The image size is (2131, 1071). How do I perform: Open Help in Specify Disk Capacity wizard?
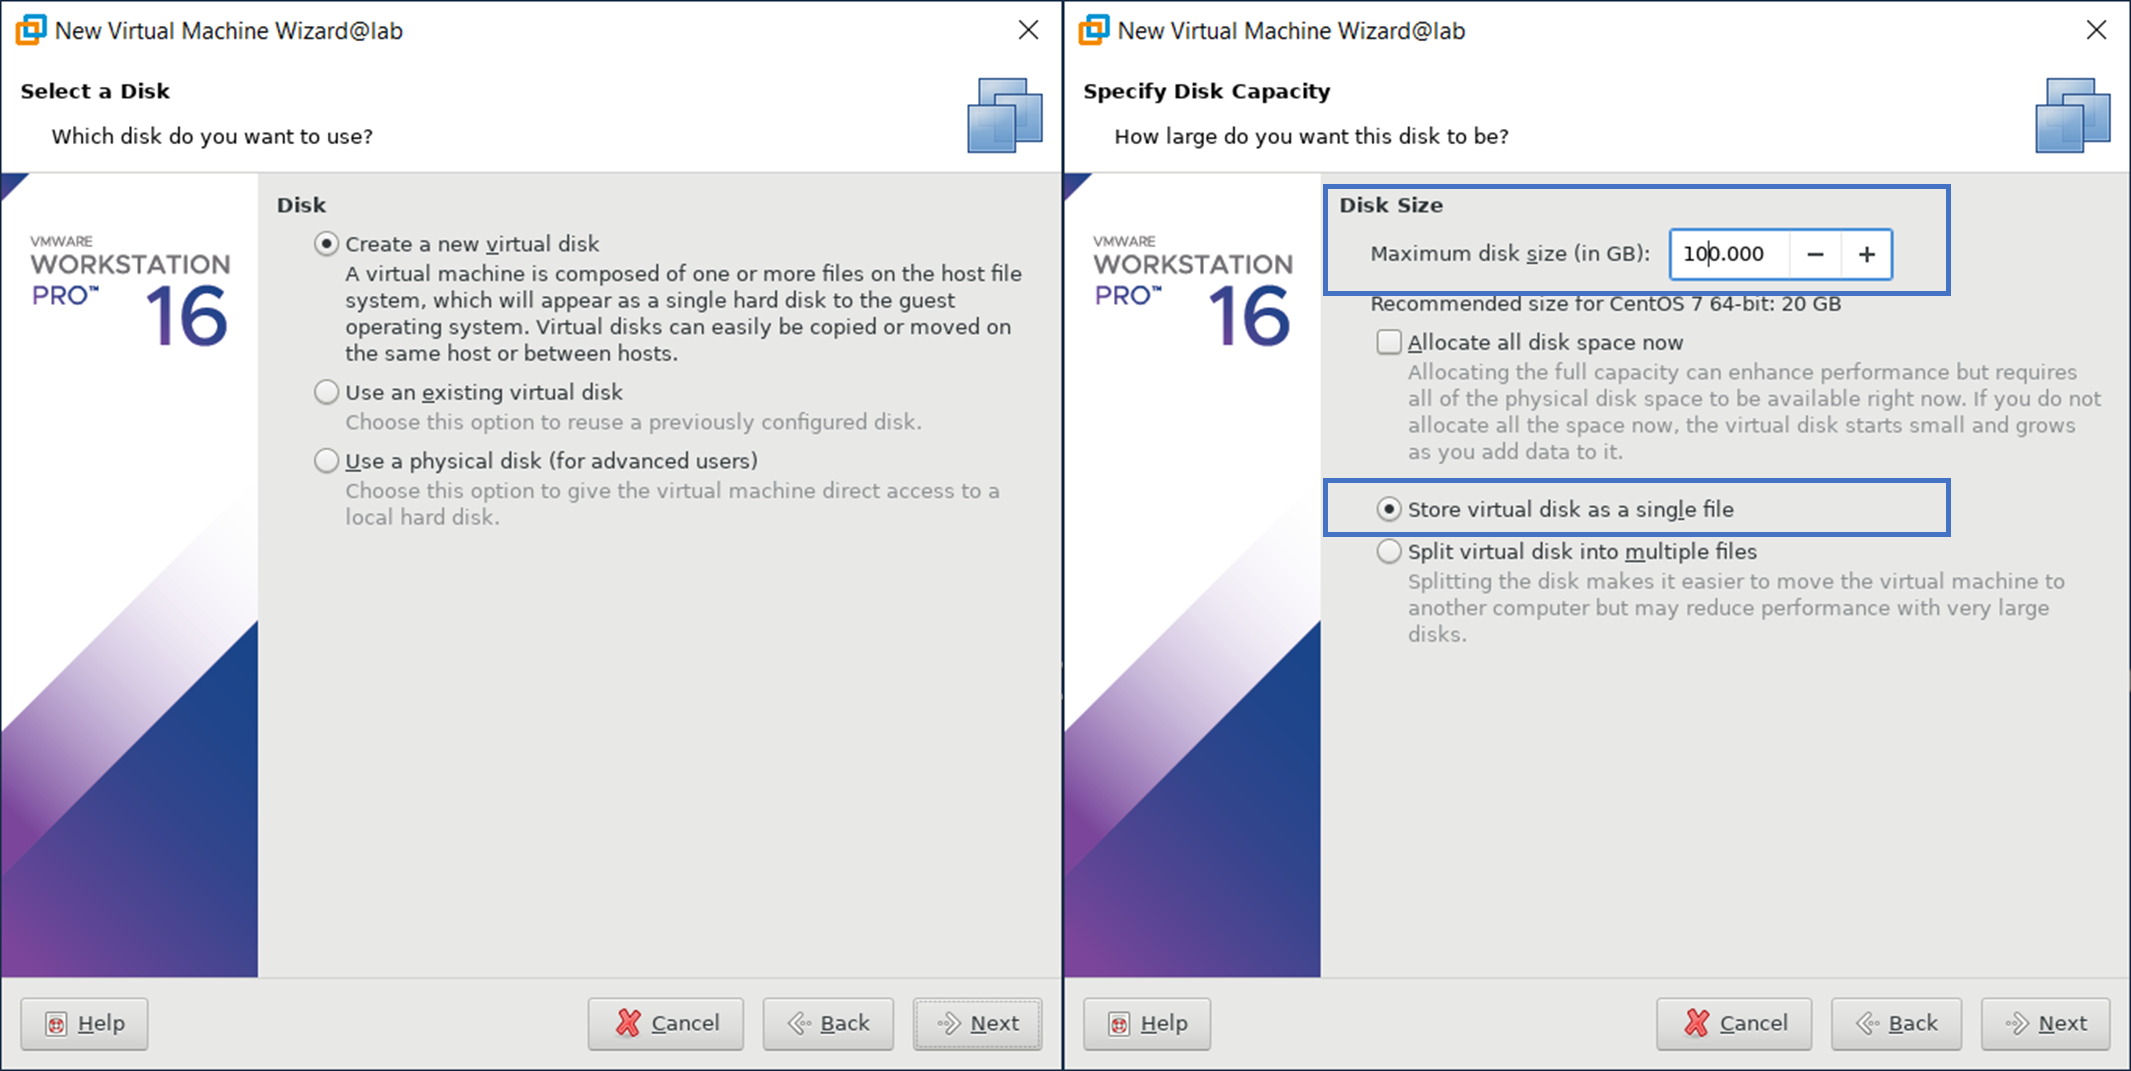click(1147, 1023)
